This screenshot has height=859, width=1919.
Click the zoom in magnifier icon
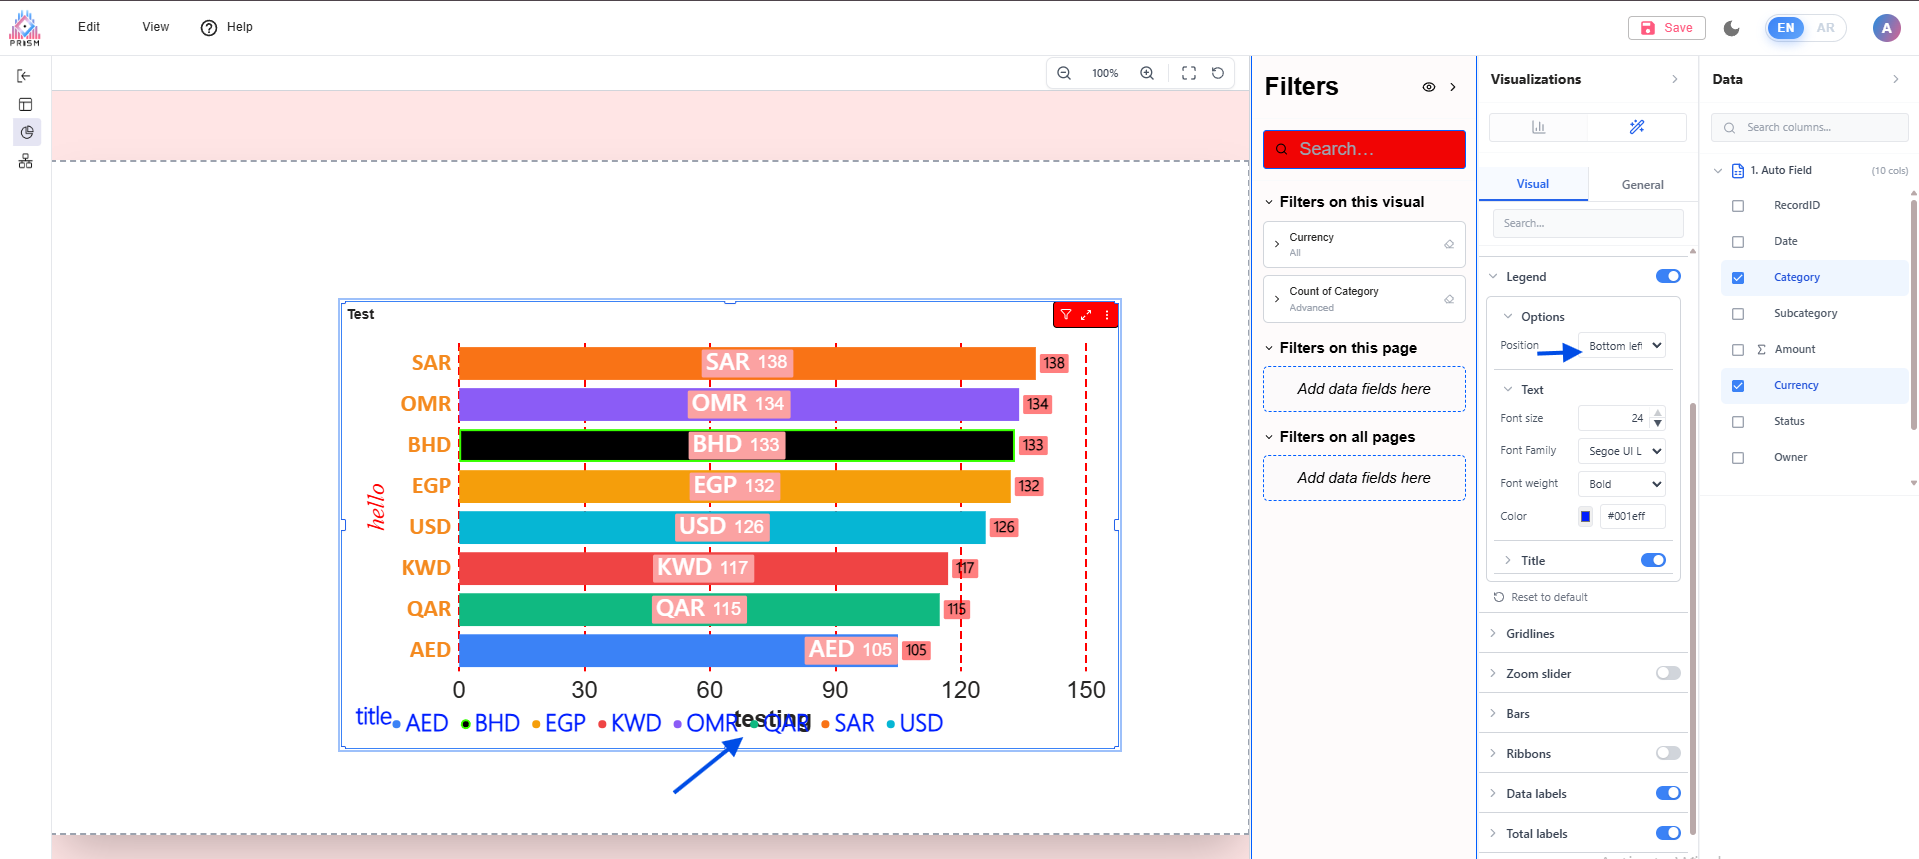click(1147, 73)
